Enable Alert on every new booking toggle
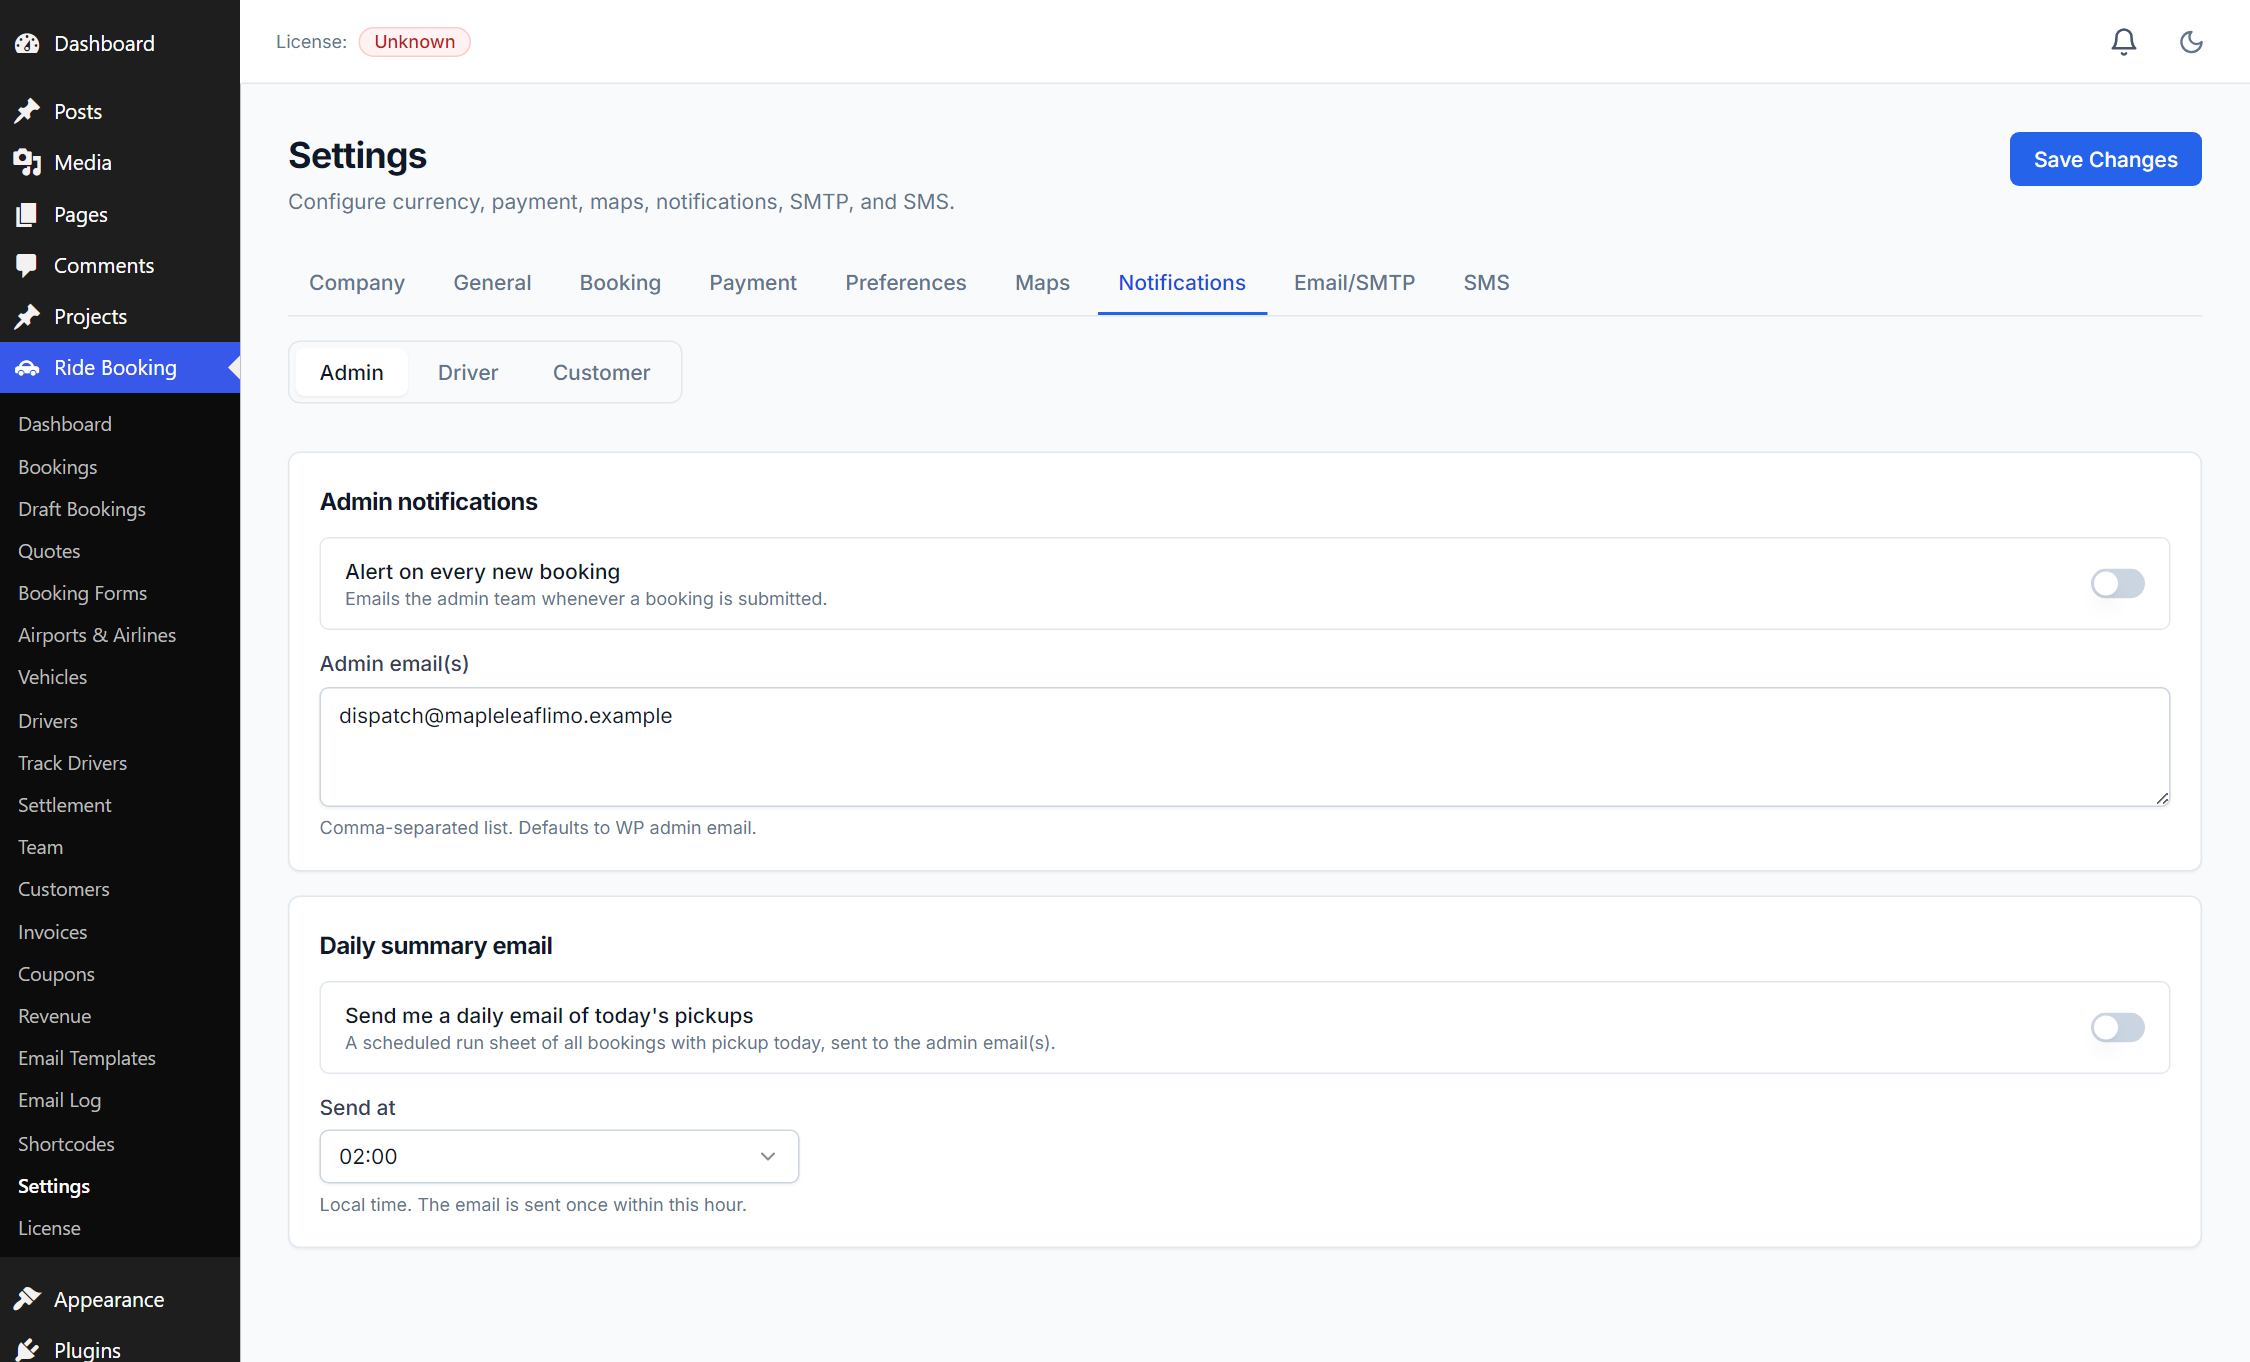Screen dimensions: 2250x1362 [x=2117, y=583]
